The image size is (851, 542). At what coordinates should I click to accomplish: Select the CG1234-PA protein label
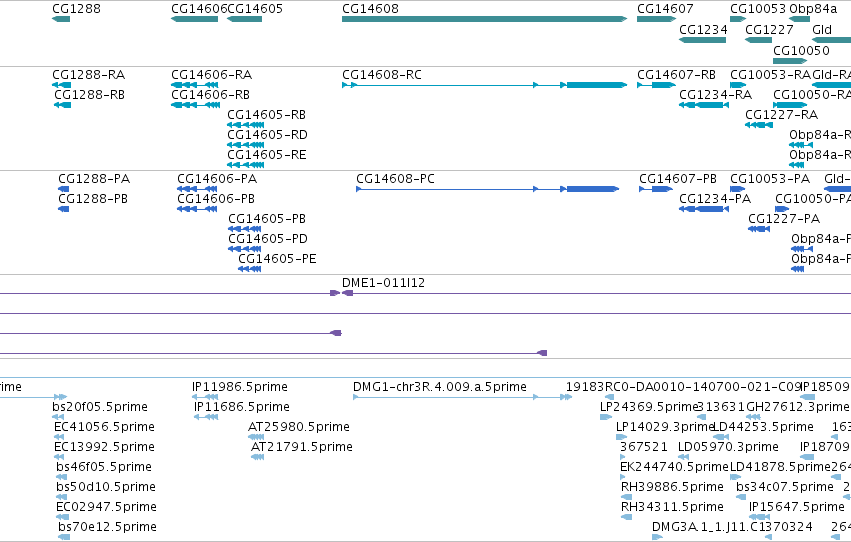pos(715,199)
